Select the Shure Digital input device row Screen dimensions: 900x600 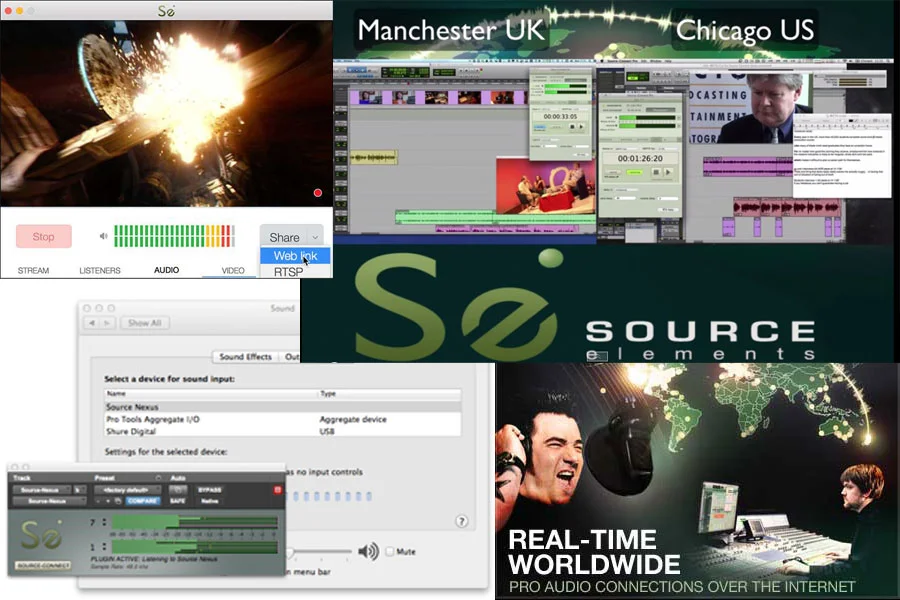coord(282,431)
